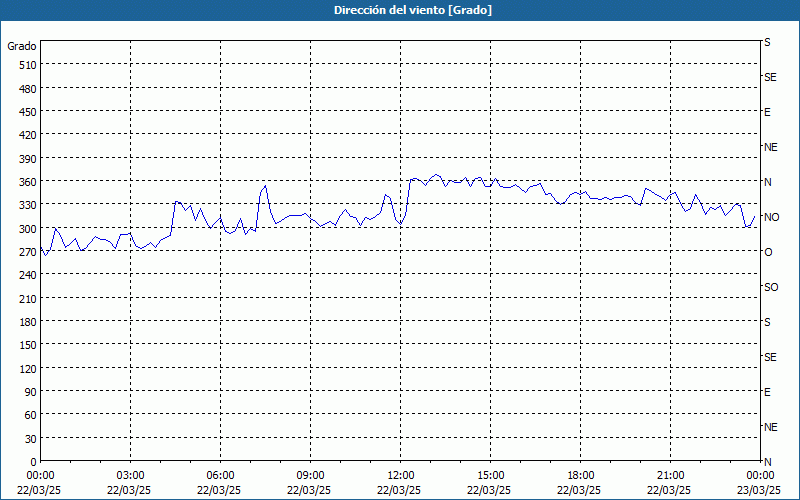Viewport: 800px width, 500px height.
Task: Select the 270 degree axis label
Action: (x=26, y=252)
